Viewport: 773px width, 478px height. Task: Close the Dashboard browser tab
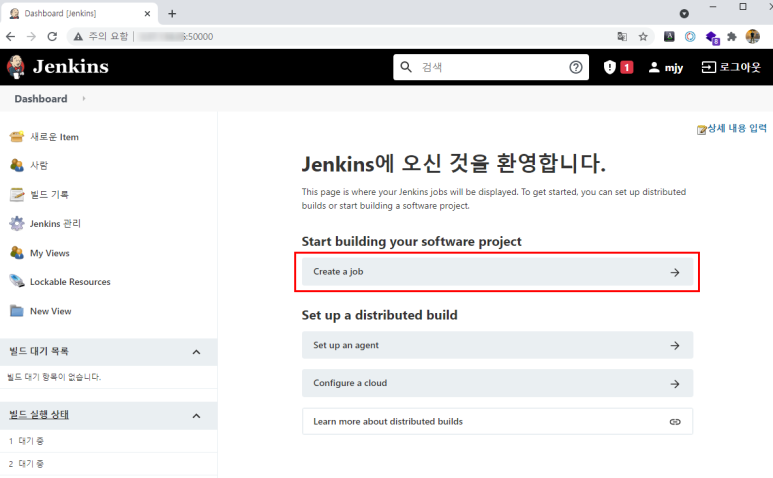(147, 14)
